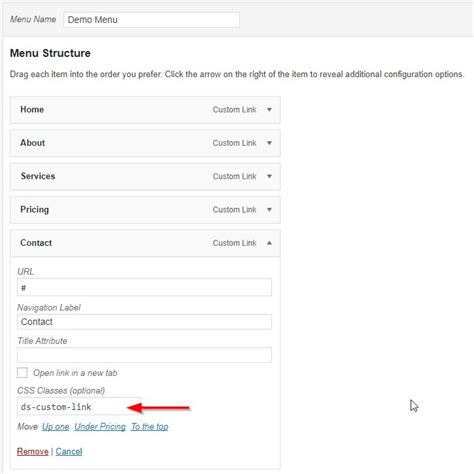Expand the Pricing menu item arrow
The height and width of the screenshot is (474, 474).
[x=269, y=210]
